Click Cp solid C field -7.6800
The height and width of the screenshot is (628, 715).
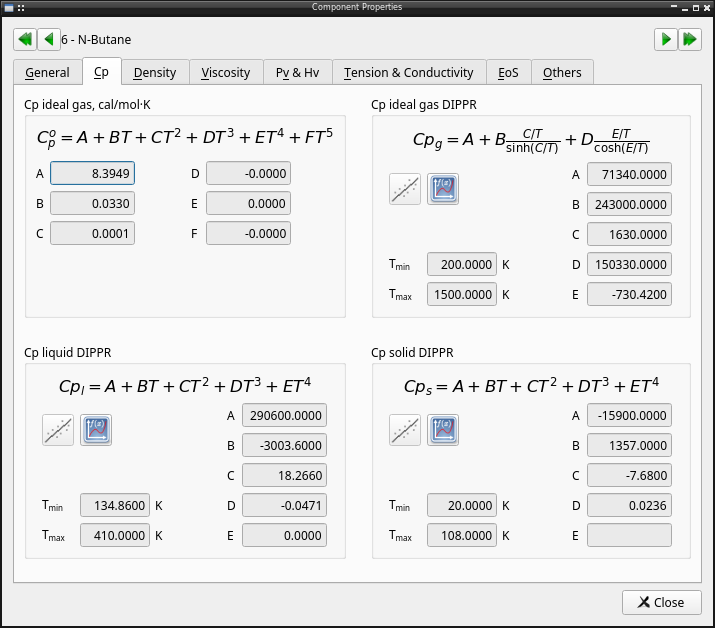point(629,476)
